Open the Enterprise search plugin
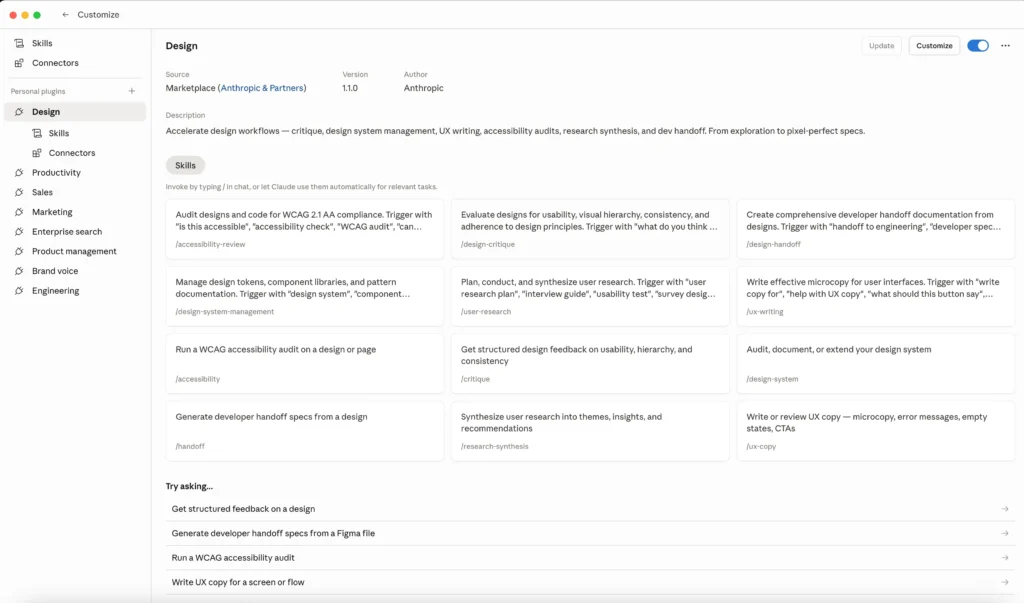1024x603 pixels. click(66, 232)
